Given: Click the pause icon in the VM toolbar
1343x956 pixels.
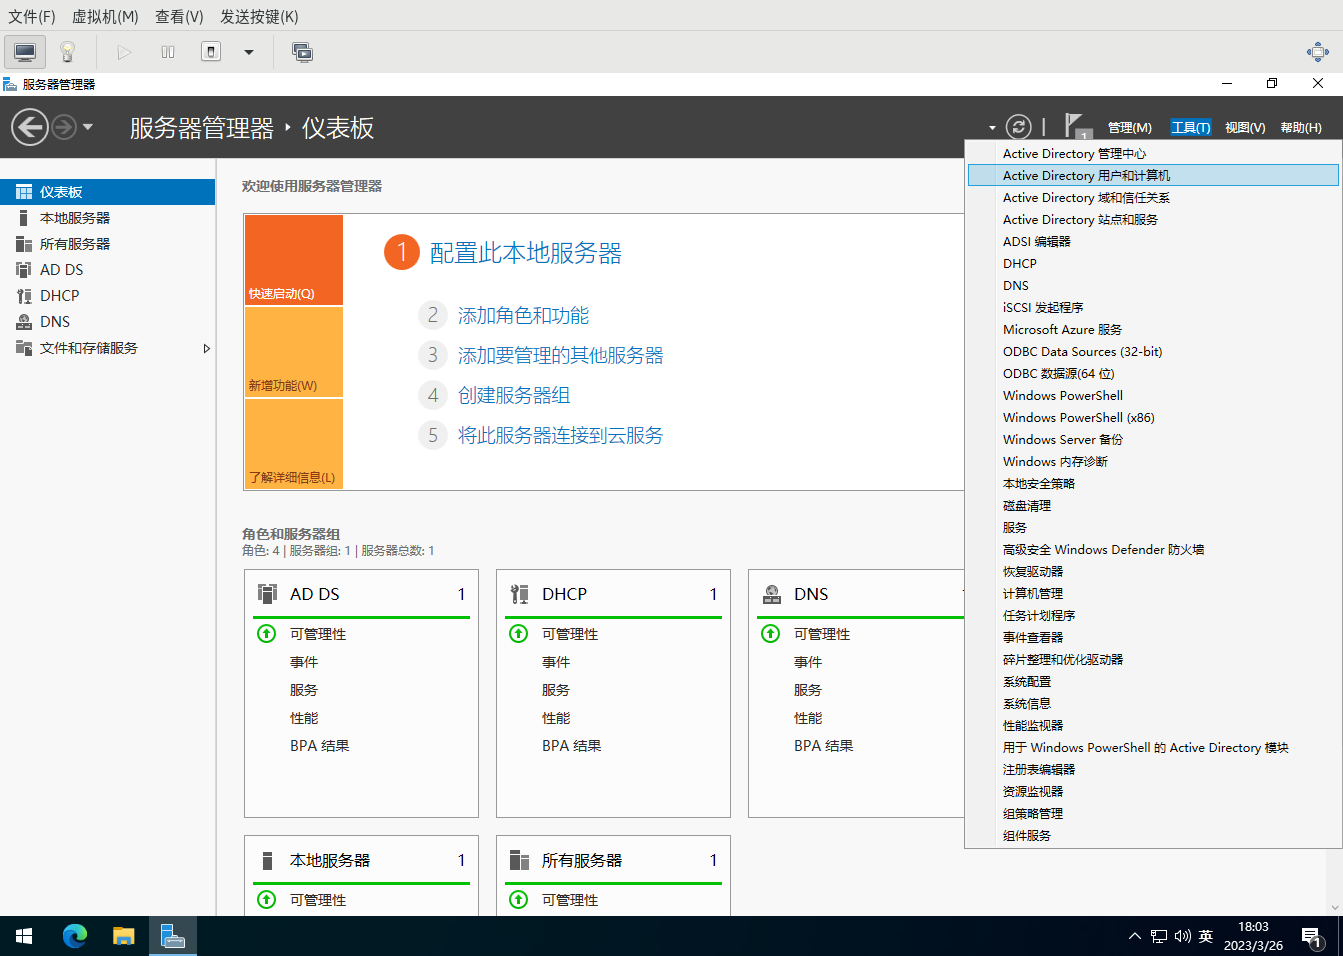Looking at the screenshot, I should (168, 52).
